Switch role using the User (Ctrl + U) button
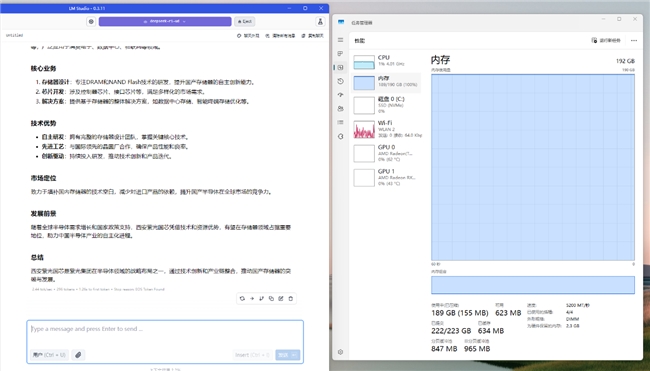Image resolution: width=650 pixels, height=371 pixels. (x=49, y=355)
